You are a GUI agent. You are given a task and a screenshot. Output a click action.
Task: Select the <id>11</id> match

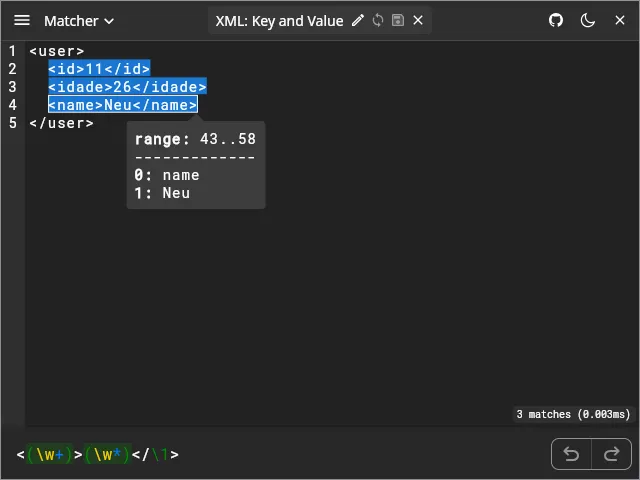[x=99, y=69]
